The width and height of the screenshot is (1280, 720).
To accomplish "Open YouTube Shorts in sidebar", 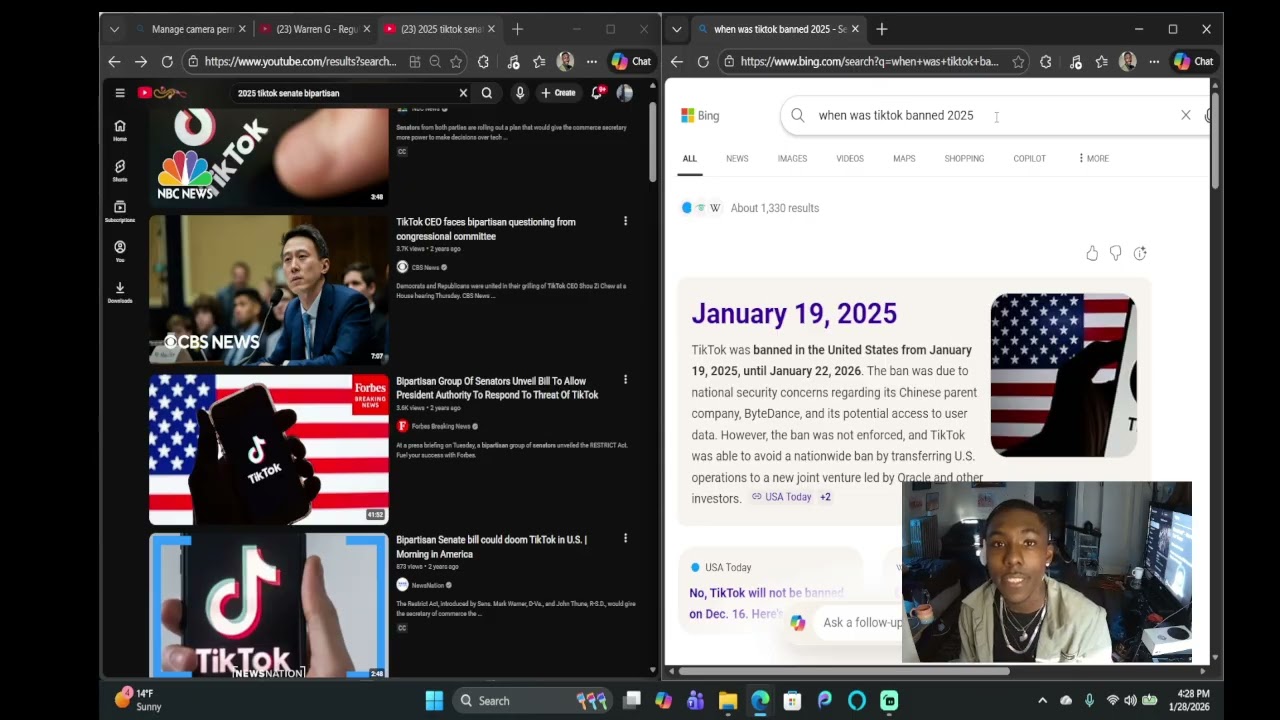I will pos(120,171).
